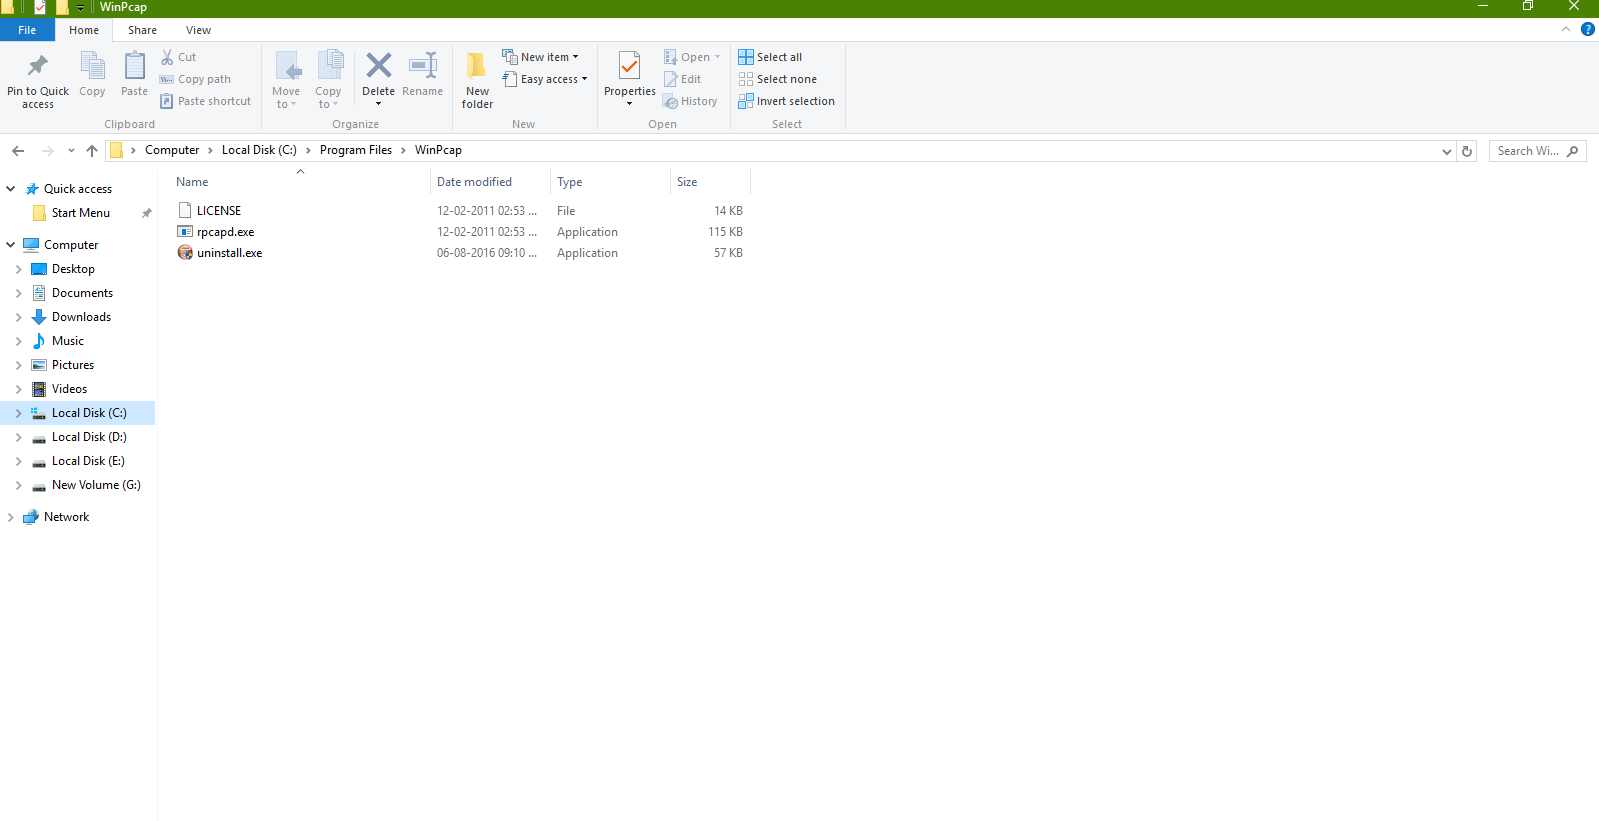Go up one folder level arrow
Image resolution: width=1599 pixels, height=821 pixels.
(92, 151)
